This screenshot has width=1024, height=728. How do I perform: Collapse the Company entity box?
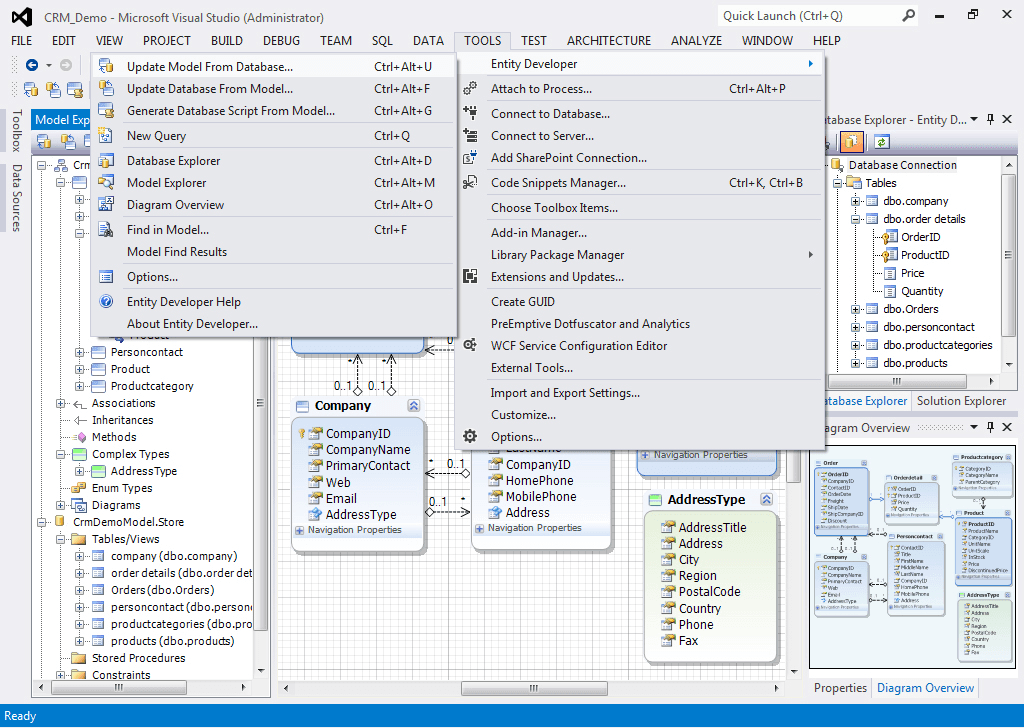pyautogui.click(x=413, y=405)
